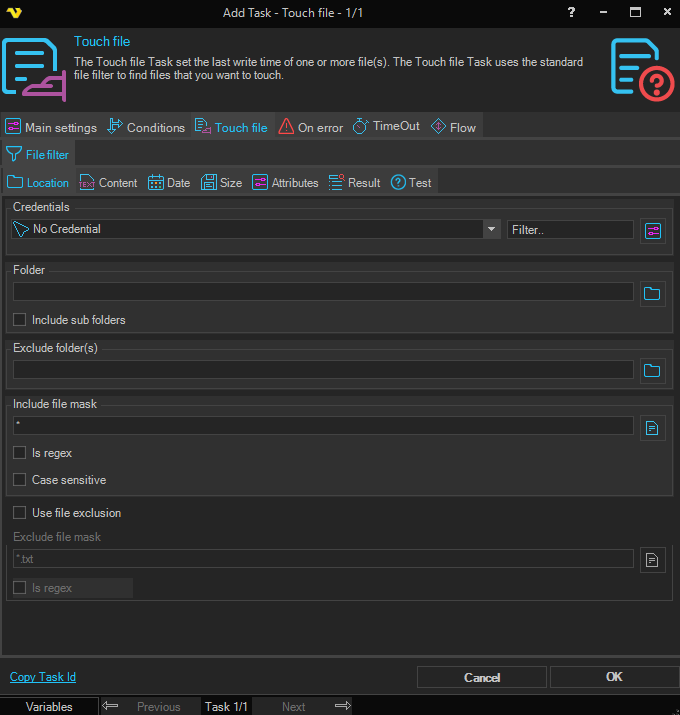Open the Include file mask editor icon
680x715 pixels.
click(x=653, y=427)
